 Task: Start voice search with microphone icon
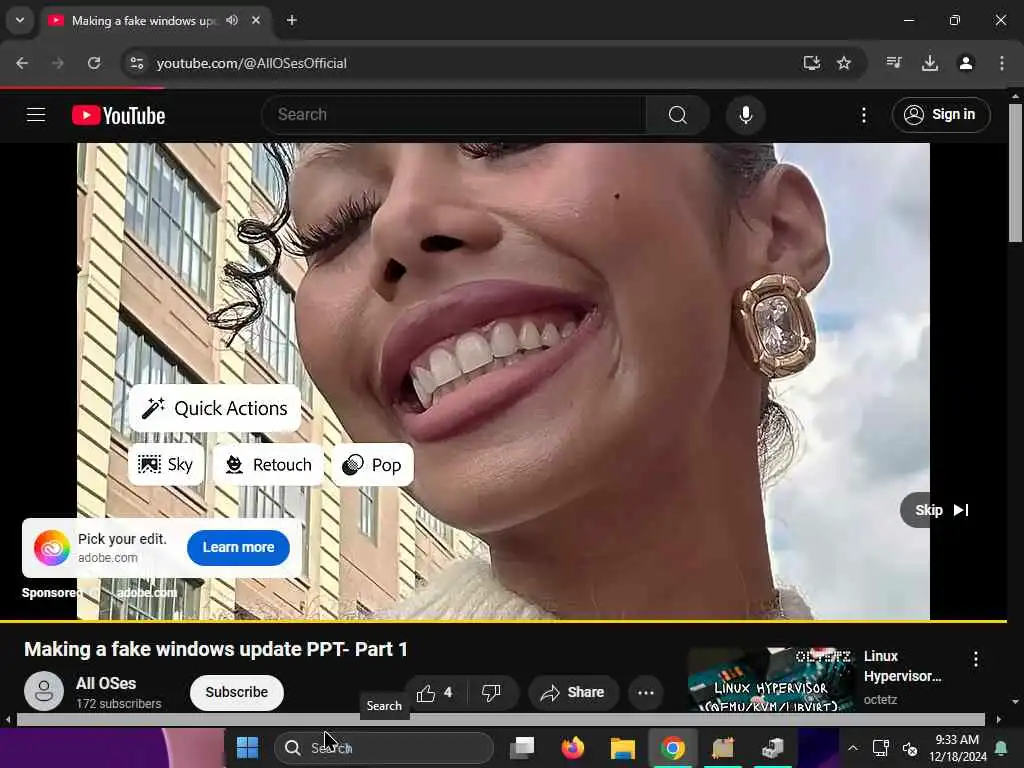click(745, 115)
